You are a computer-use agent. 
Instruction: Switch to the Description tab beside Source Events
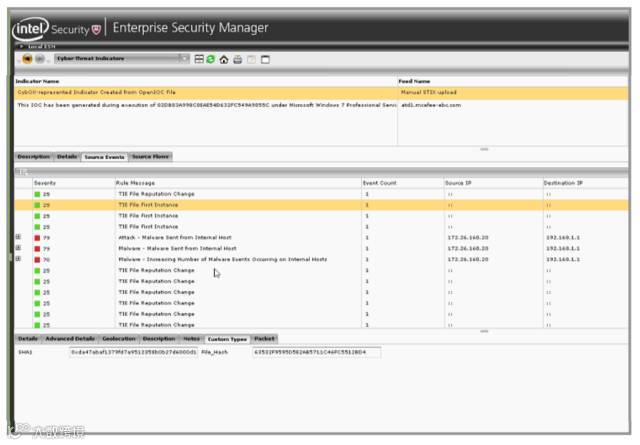tap(34, 157)
